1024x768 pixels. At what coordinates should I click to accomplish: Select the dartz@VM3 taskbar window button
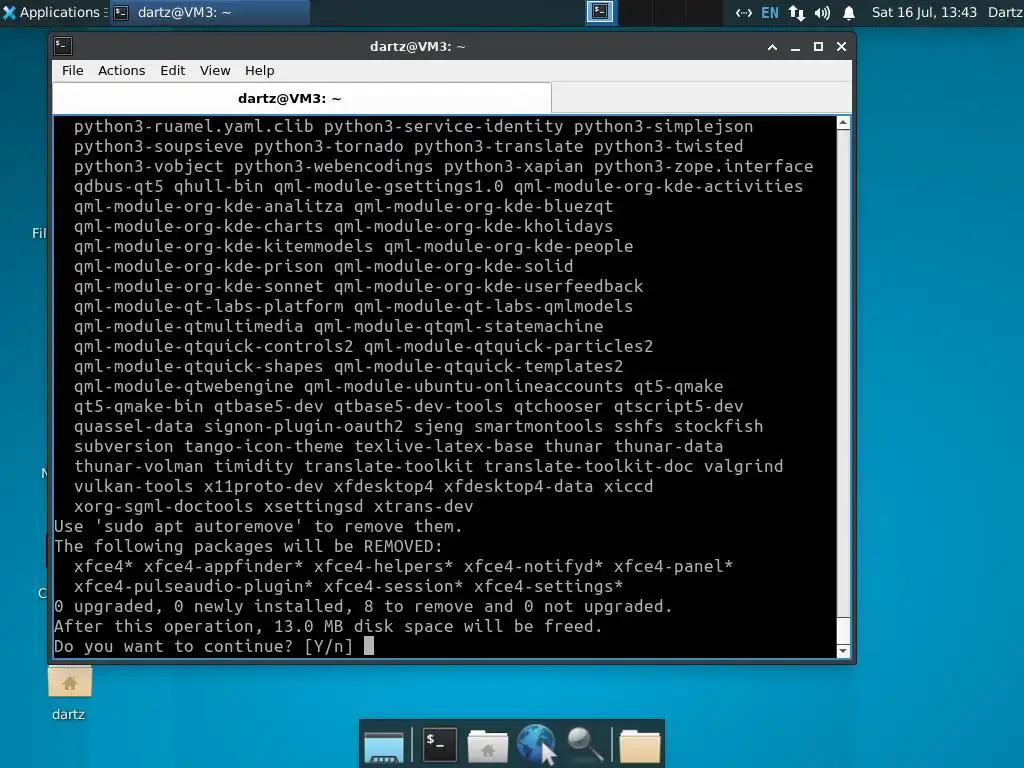coord(209,12)
